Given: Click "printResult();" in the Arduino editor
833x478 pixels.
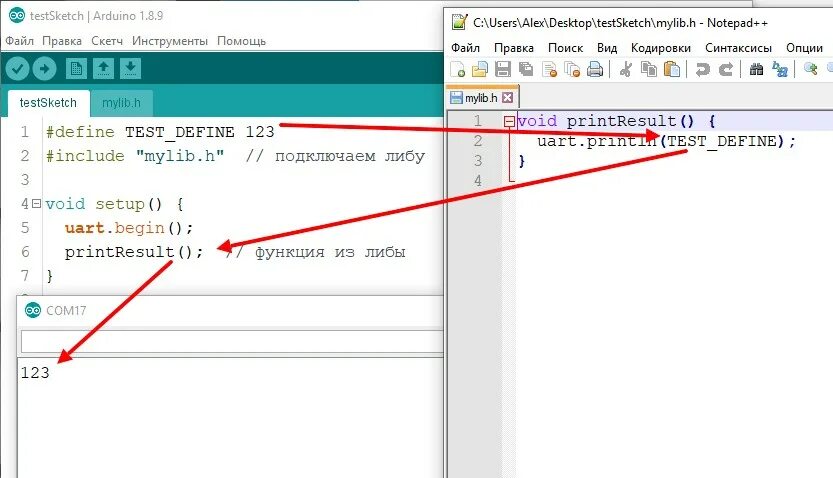Looking at the screenshot, I should click(134, 252).
